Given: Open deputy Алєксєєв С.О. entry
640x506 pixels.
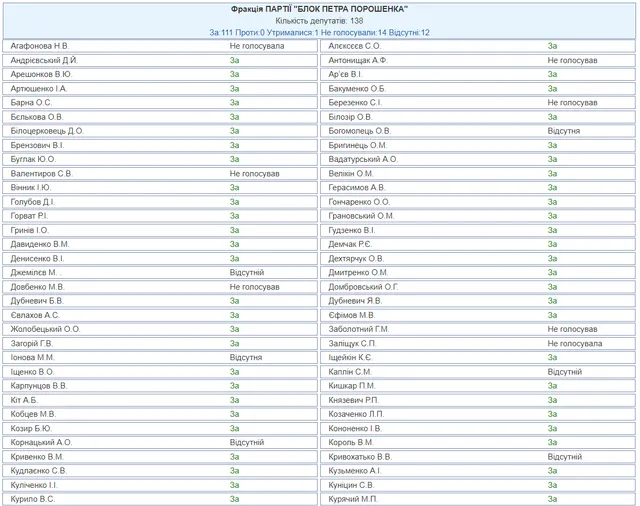Looking at the screenshot, I should tap(355, 46).
